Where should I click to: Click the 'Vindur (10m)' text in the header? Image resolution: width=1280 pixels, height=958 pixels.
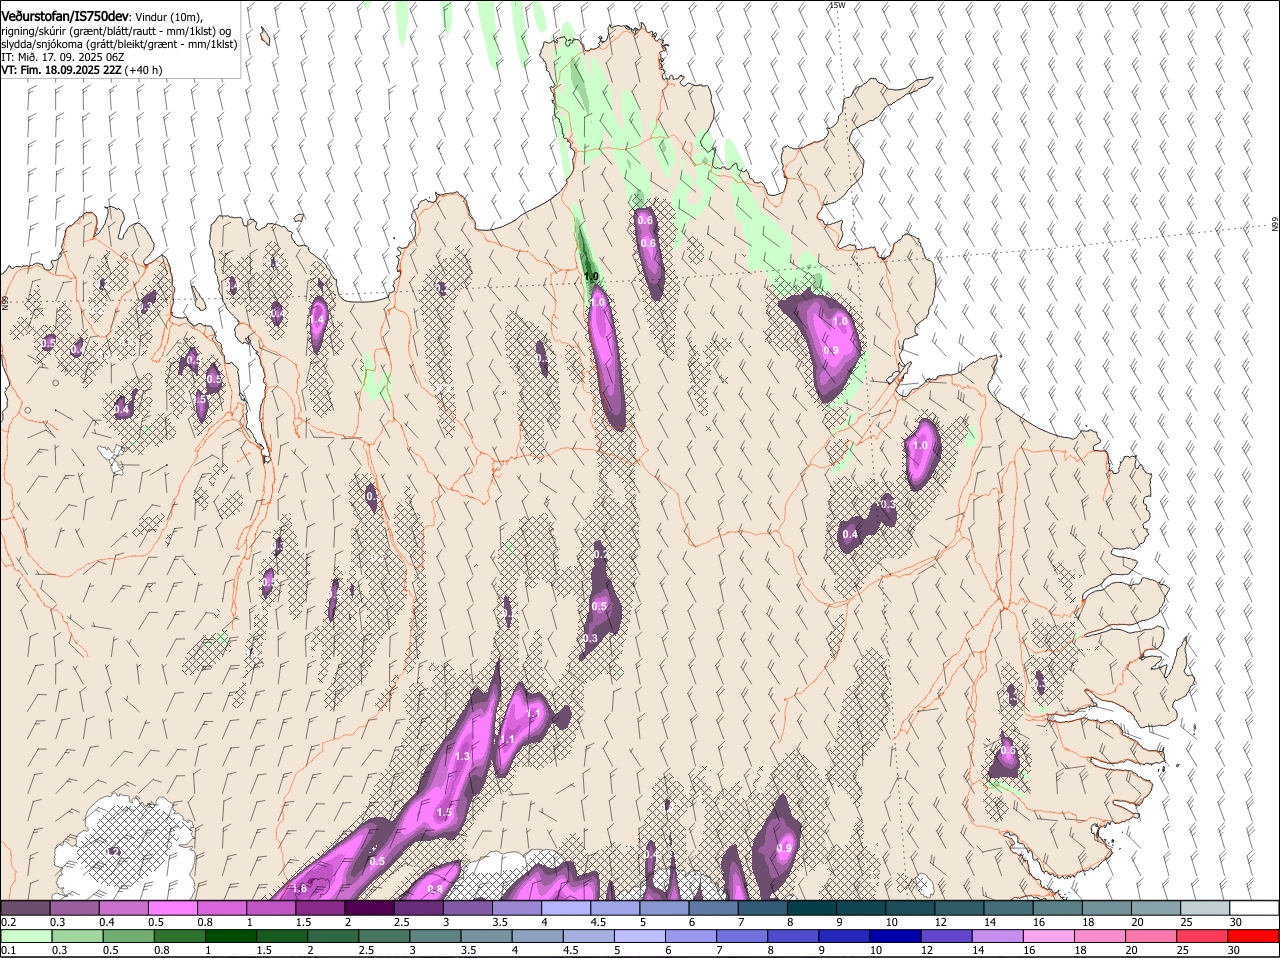[168, 17]
